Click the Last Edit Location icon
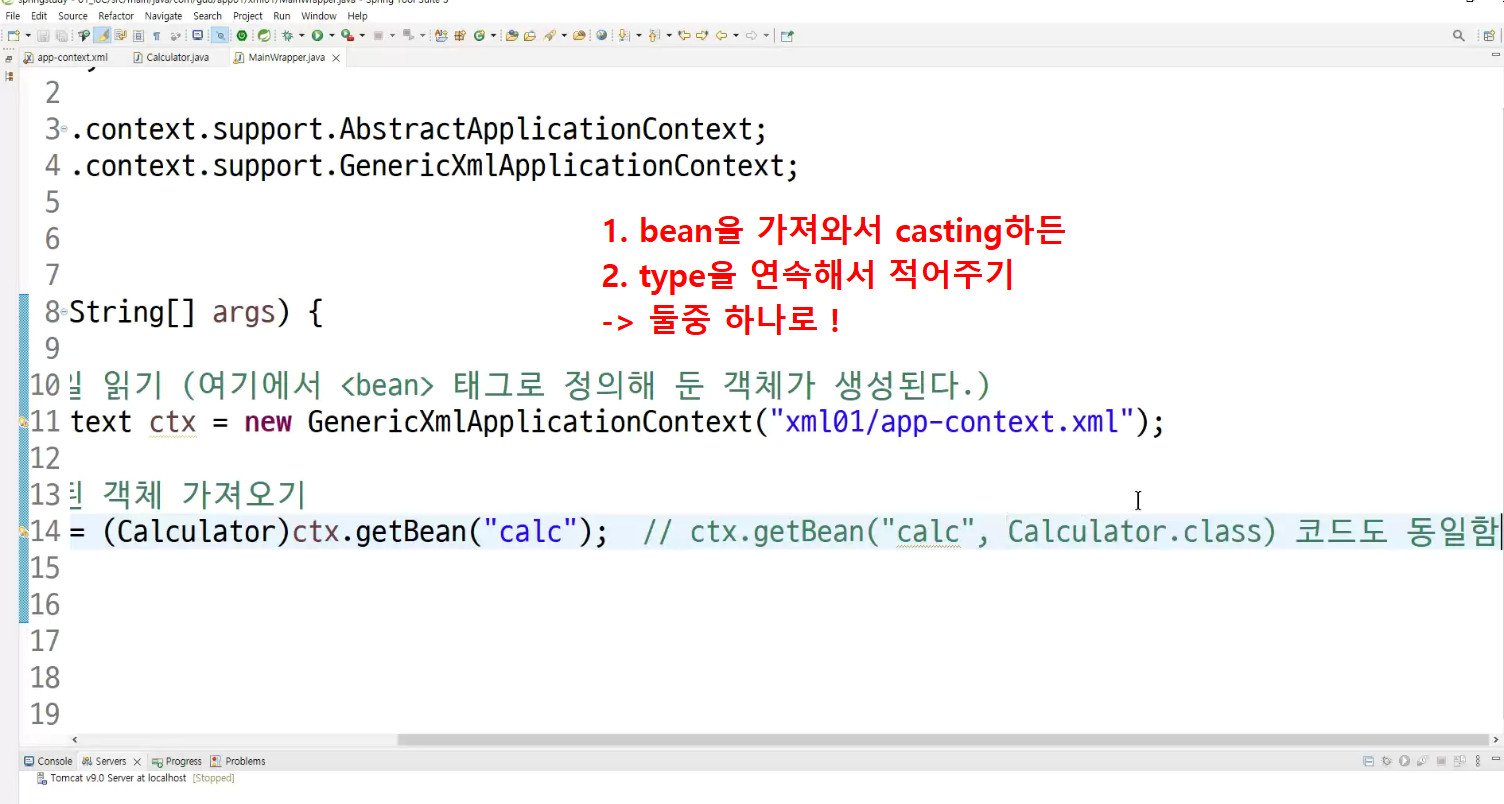Viewport: 1504px width, 804px height. coord(685,35)
